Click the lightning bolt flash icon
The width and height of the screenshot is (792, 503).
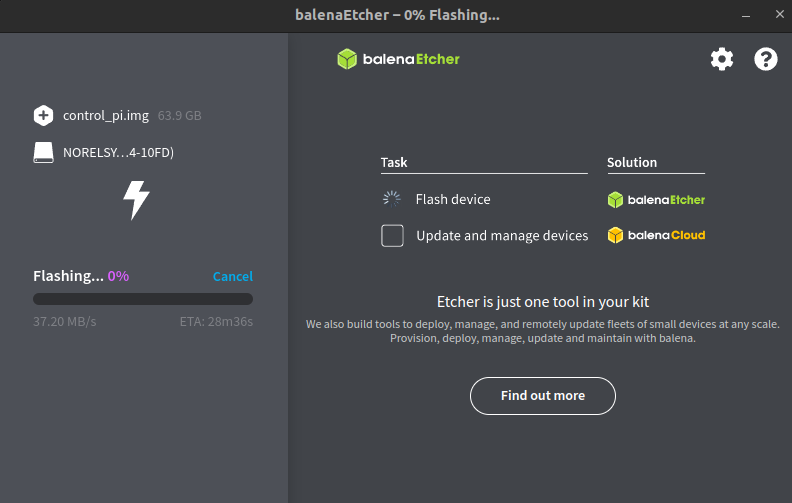point(136,200)
